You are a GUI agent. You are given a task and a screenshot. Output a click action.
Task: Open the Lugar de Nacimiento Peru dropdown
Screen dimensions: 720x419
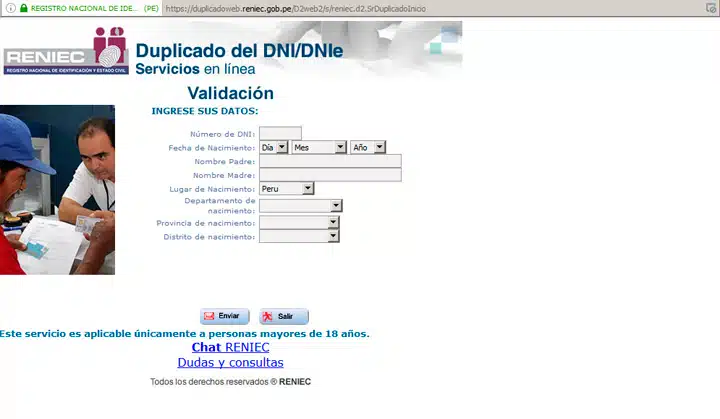(287, 188)
